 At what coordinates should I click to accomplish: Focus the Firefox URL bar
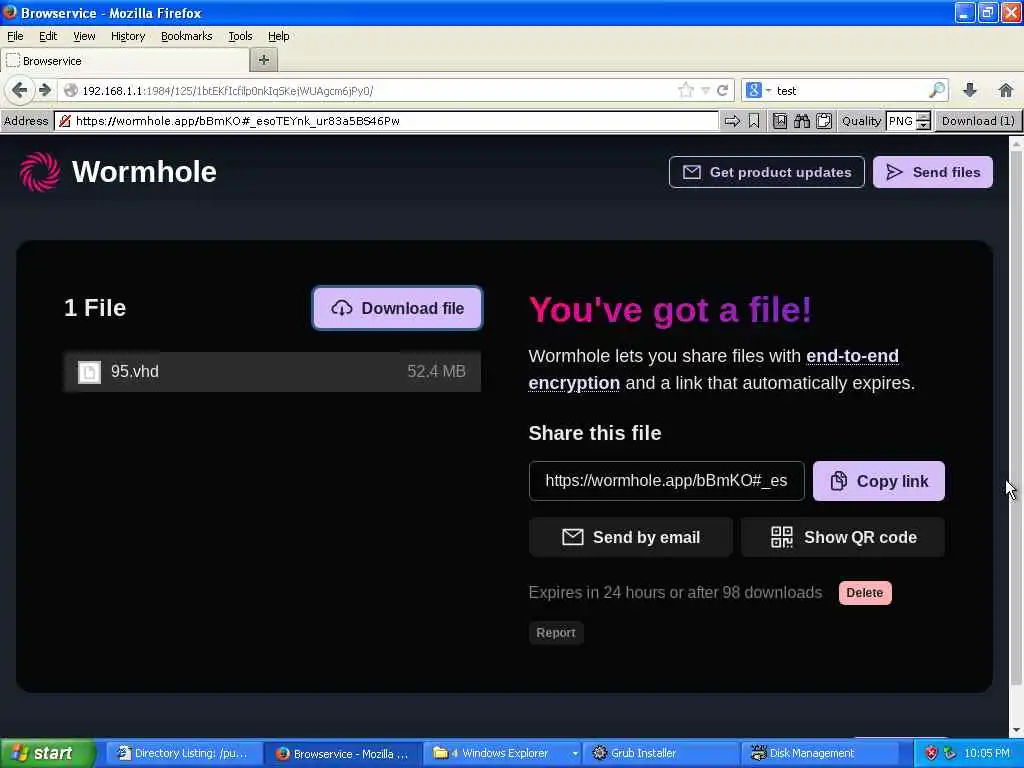(372, 90)
